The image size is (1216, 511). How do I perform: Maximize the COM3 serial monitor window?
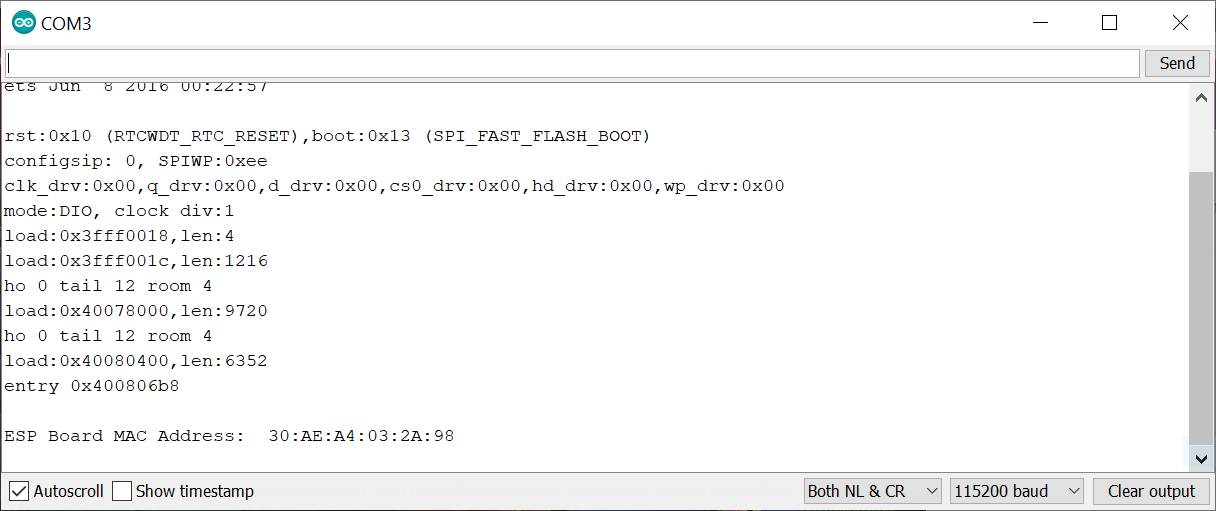pyautogui.click(x=1109, y=23)
